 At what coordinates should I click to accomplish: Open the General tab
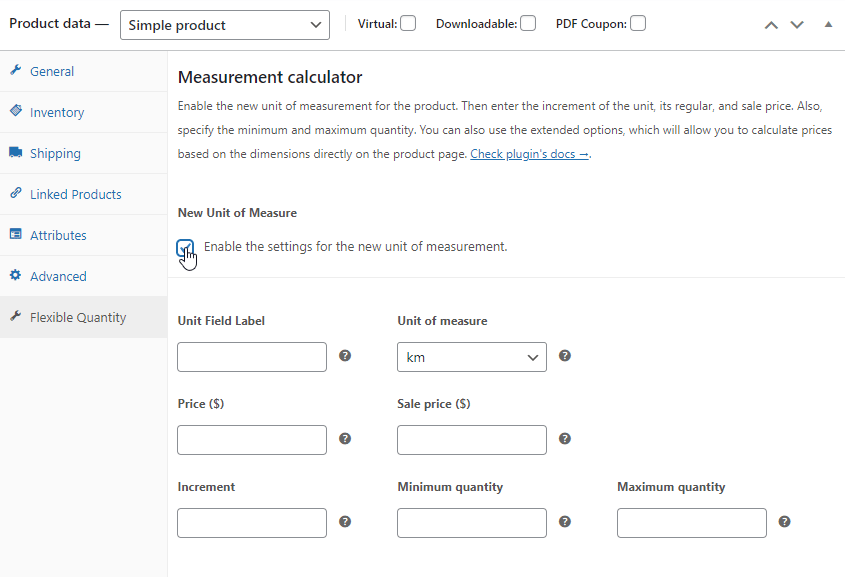[x=84, y=72]
